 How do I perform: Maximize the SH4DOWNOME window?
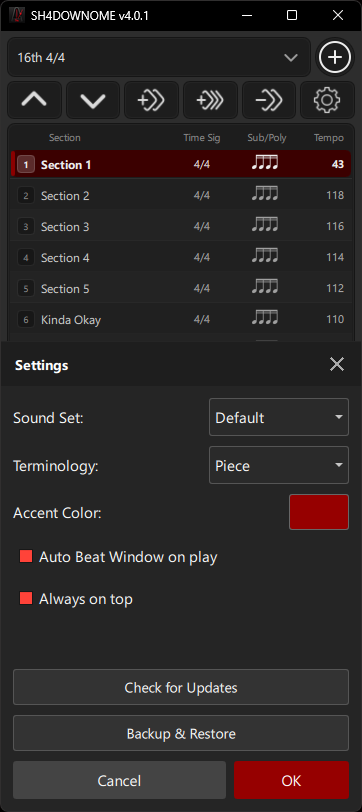[x=292, y=16]
